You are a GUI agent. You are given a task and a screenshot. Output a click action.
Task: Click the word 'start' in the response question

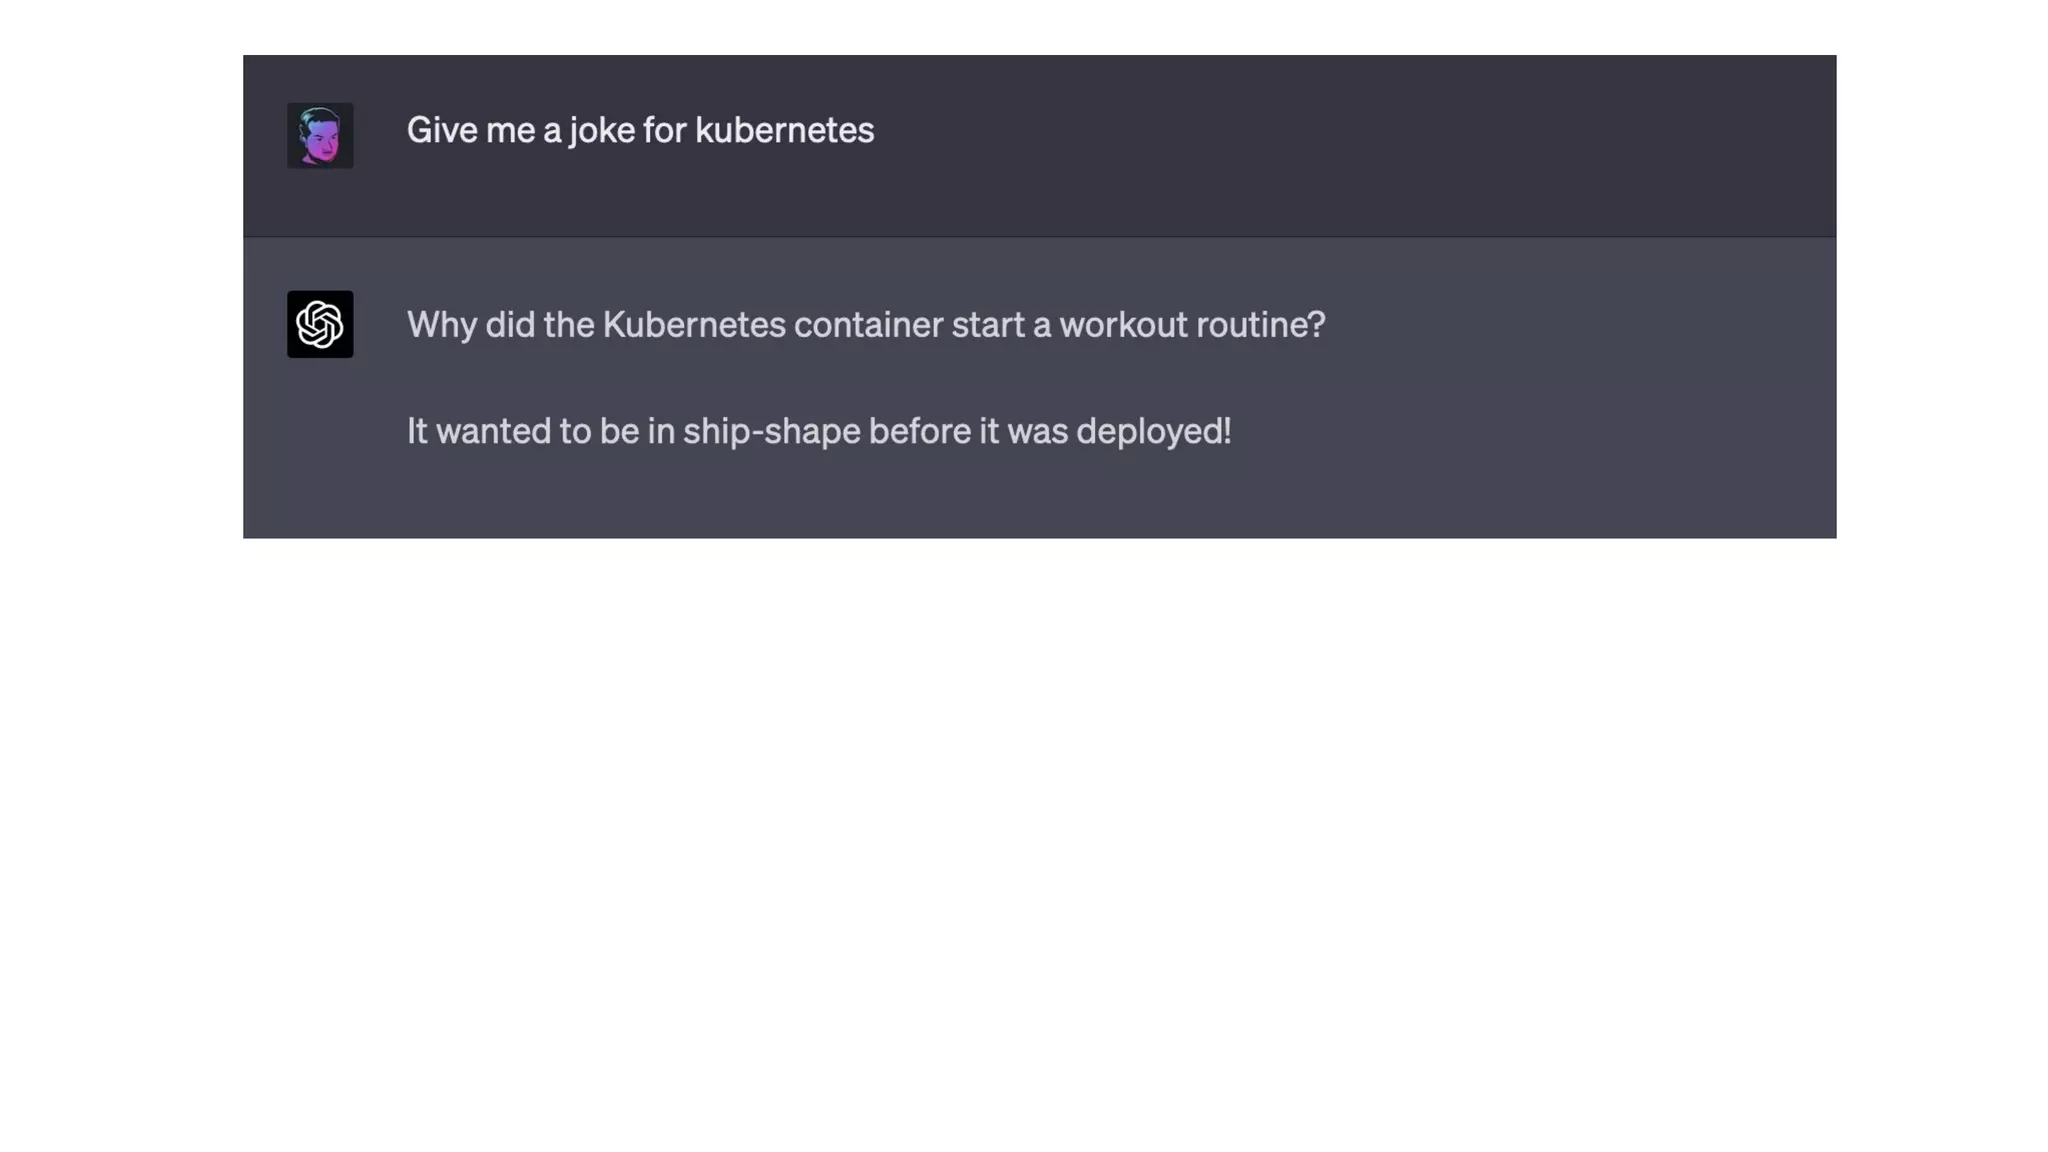(x=986, y=325)
